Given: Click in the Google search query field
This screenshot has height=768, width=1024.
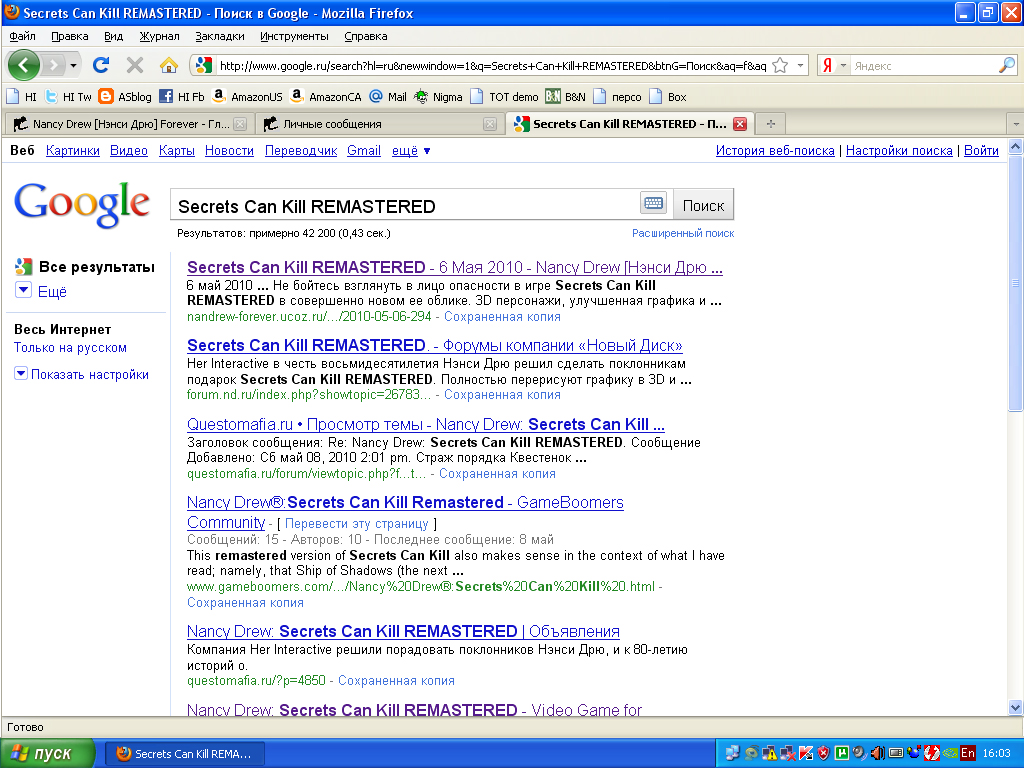Looking at the screenshot, I should point(405,206).
